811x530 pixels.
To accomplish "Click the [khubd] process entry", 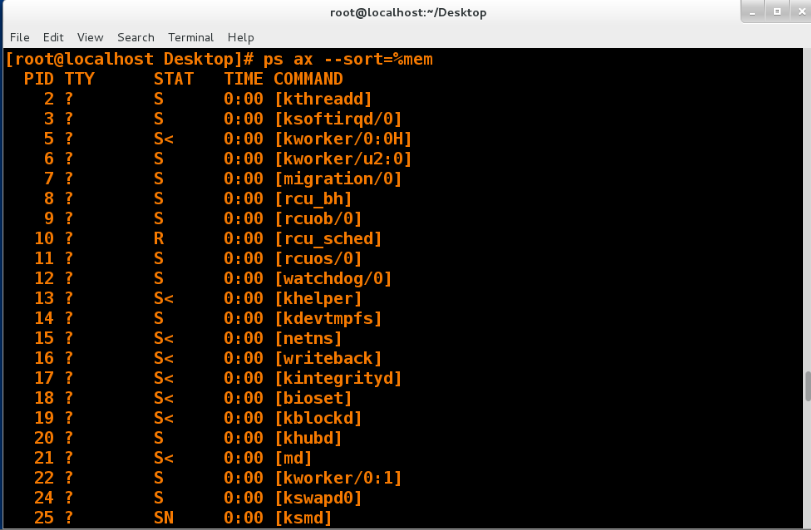I will (308, 438).
